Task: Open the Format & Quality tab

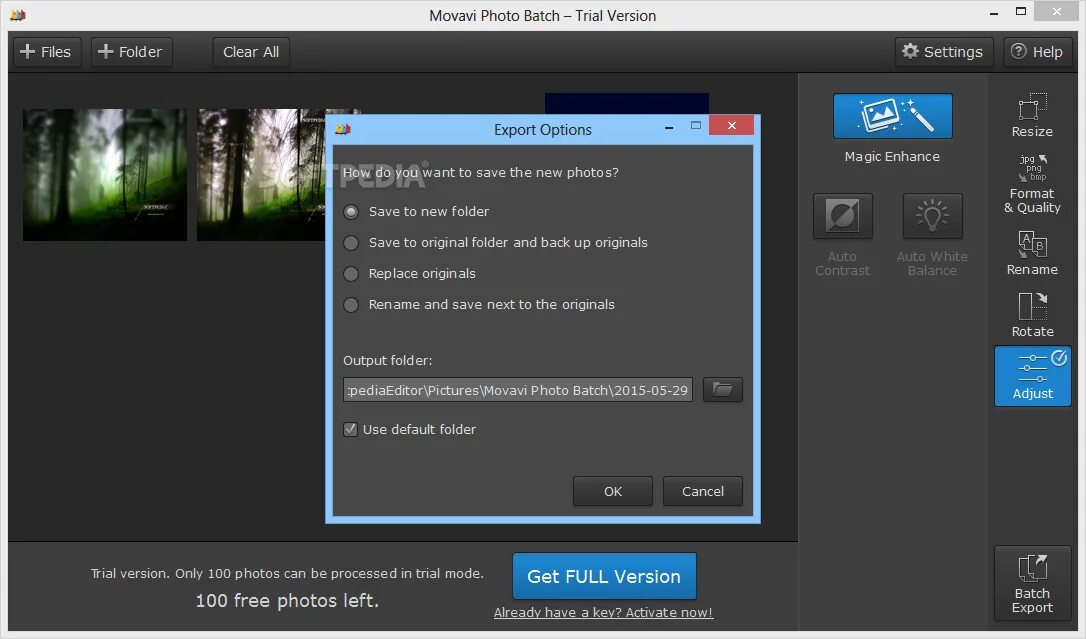Action: pos(1032,184)
